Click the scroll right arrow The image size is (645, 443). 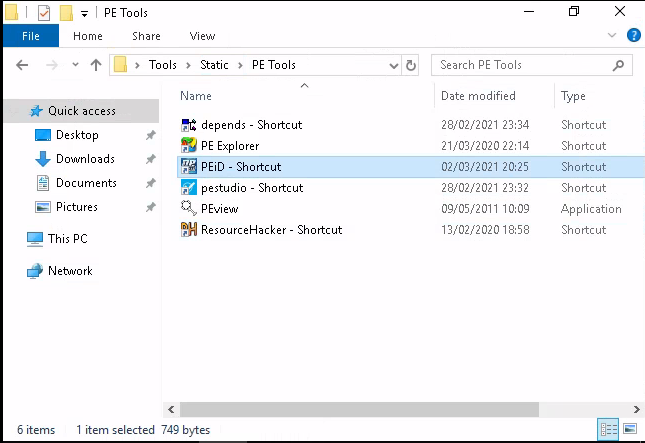[636, 409]
